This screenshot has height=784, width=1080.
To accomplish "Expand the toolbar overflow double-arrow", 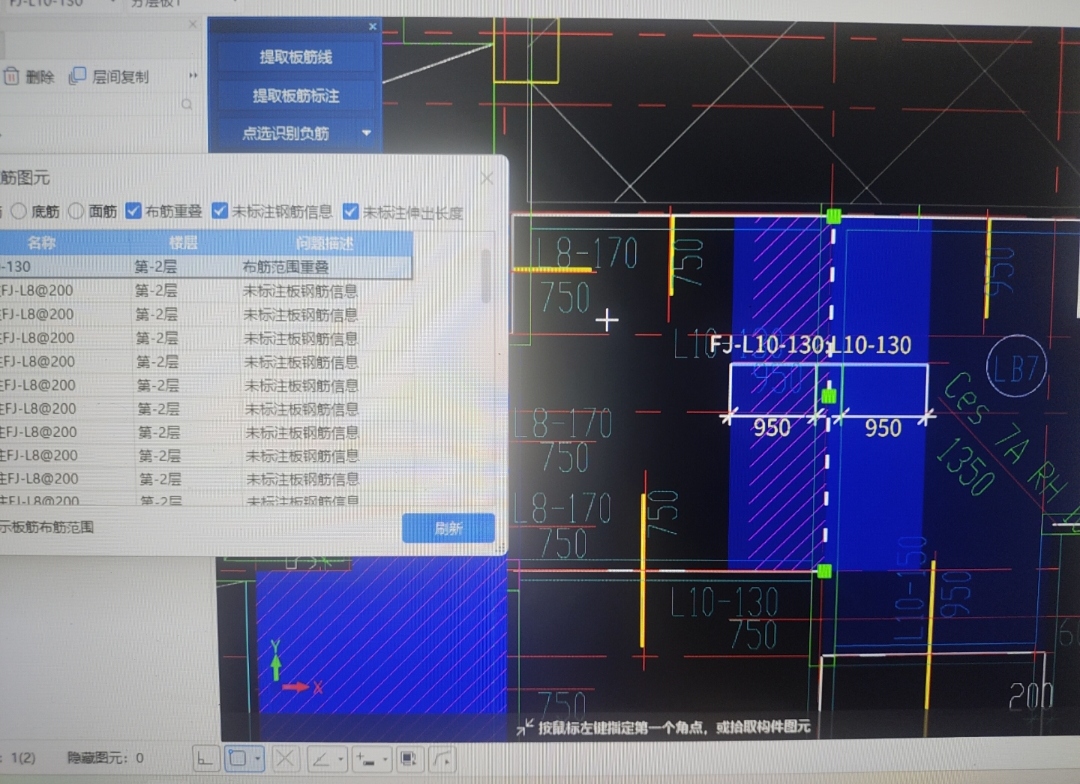I will (193, 75).
